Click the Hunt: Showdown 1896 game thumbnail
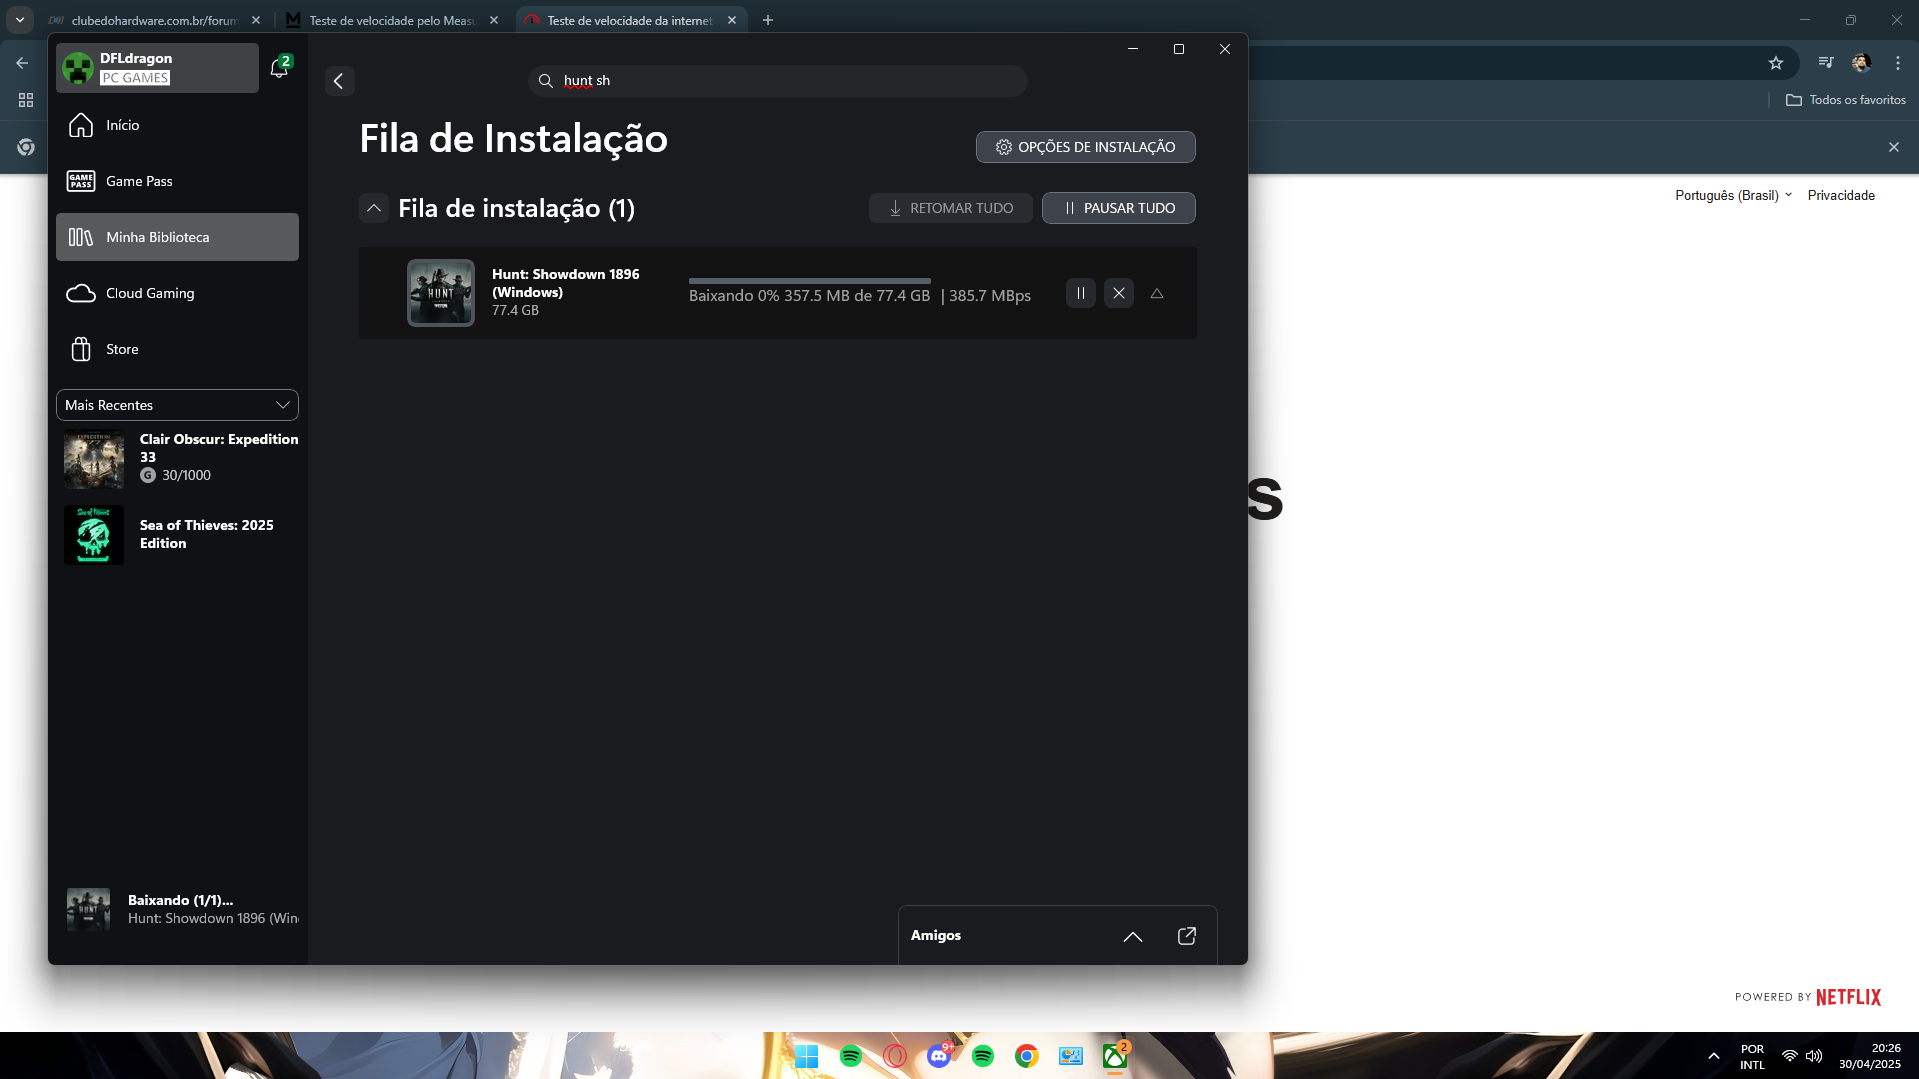Viewport: 1919px width, 1079px height. tap(440, 292)
